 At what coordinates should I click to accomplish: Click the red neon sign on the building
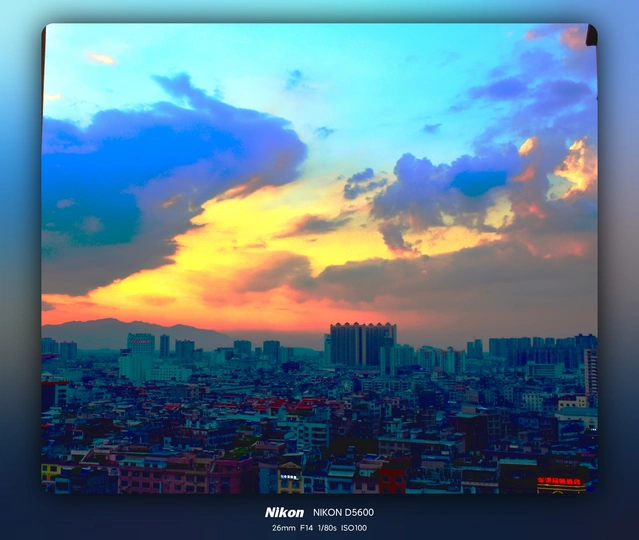click(559, 481)
